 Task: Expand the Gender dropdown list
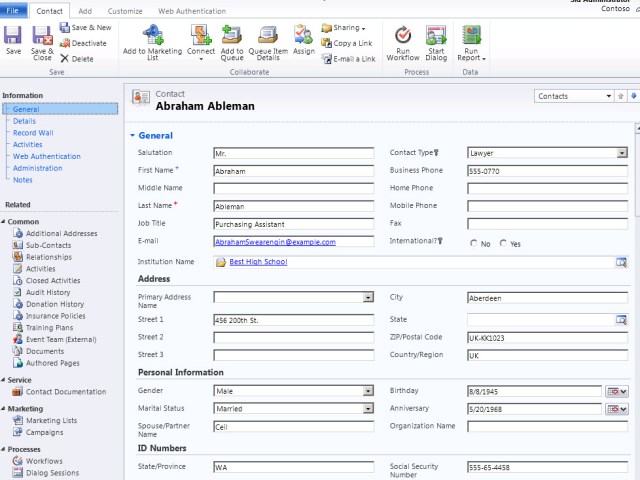pos(368,391)
